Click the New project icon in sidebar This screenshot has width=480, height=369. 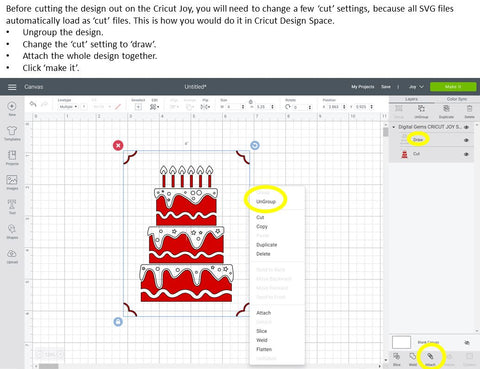point(12,106)
